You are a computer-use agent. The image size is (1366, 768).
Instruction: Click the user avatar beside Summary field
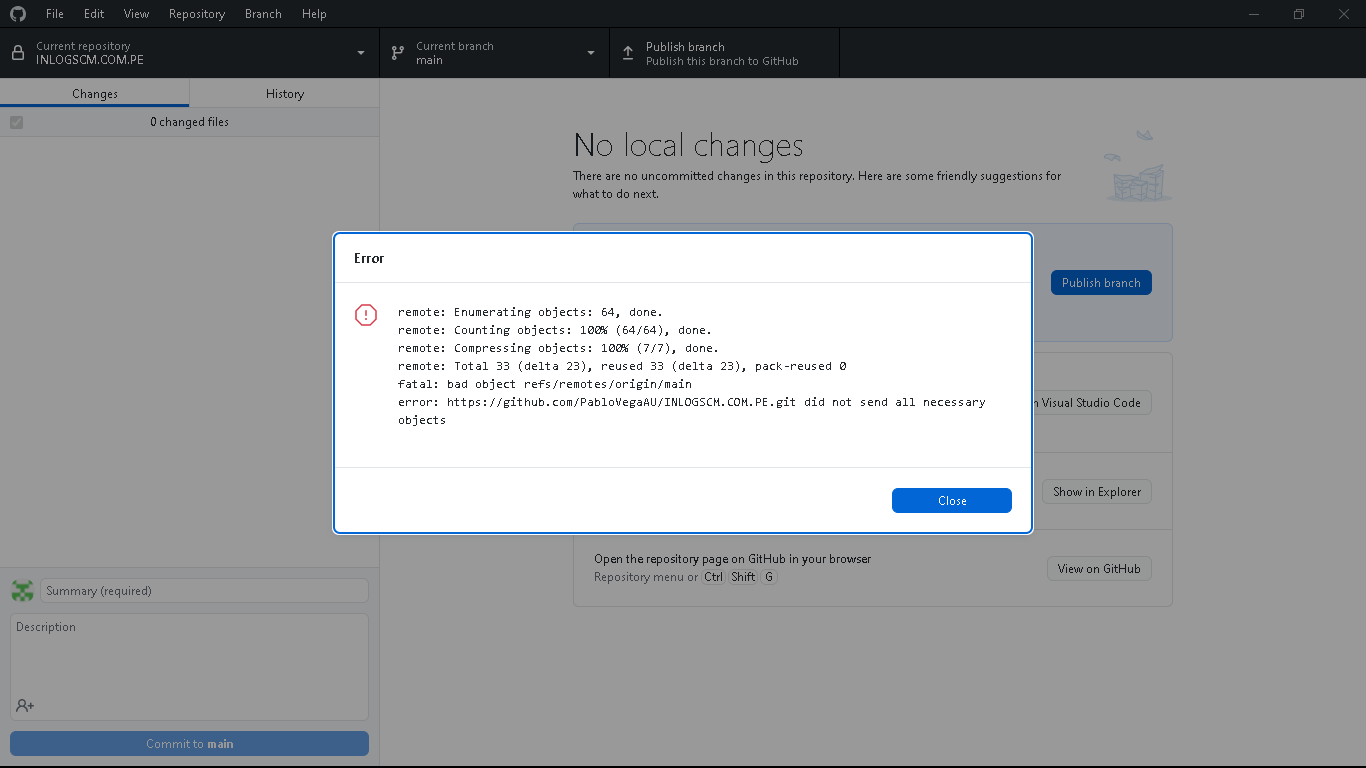coord(22,591)
